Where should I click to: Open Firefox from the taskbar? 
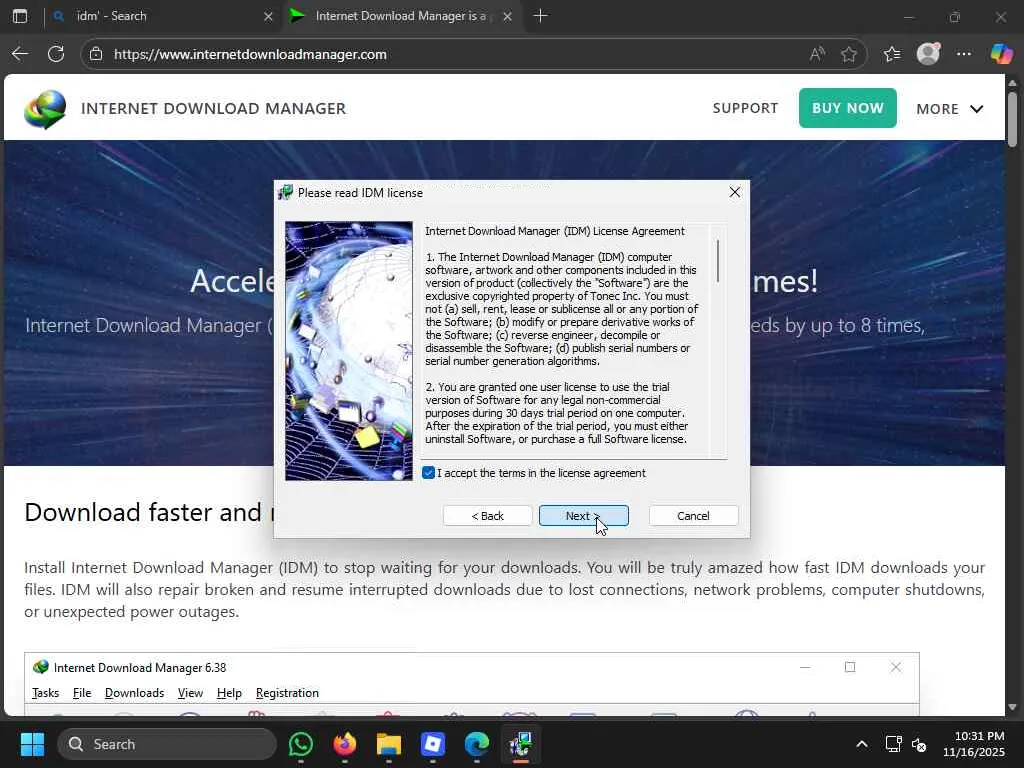(x=345, y=744)
